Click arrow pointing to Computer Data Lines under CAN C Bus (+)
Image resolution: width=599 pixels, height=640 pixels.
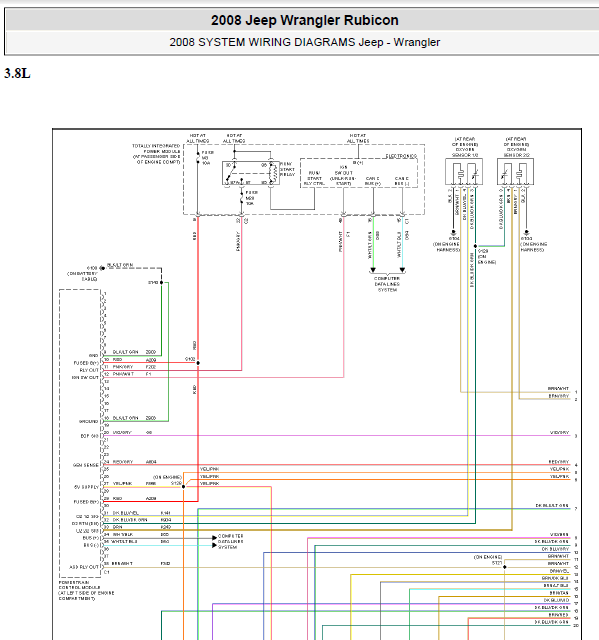[373, 270]
